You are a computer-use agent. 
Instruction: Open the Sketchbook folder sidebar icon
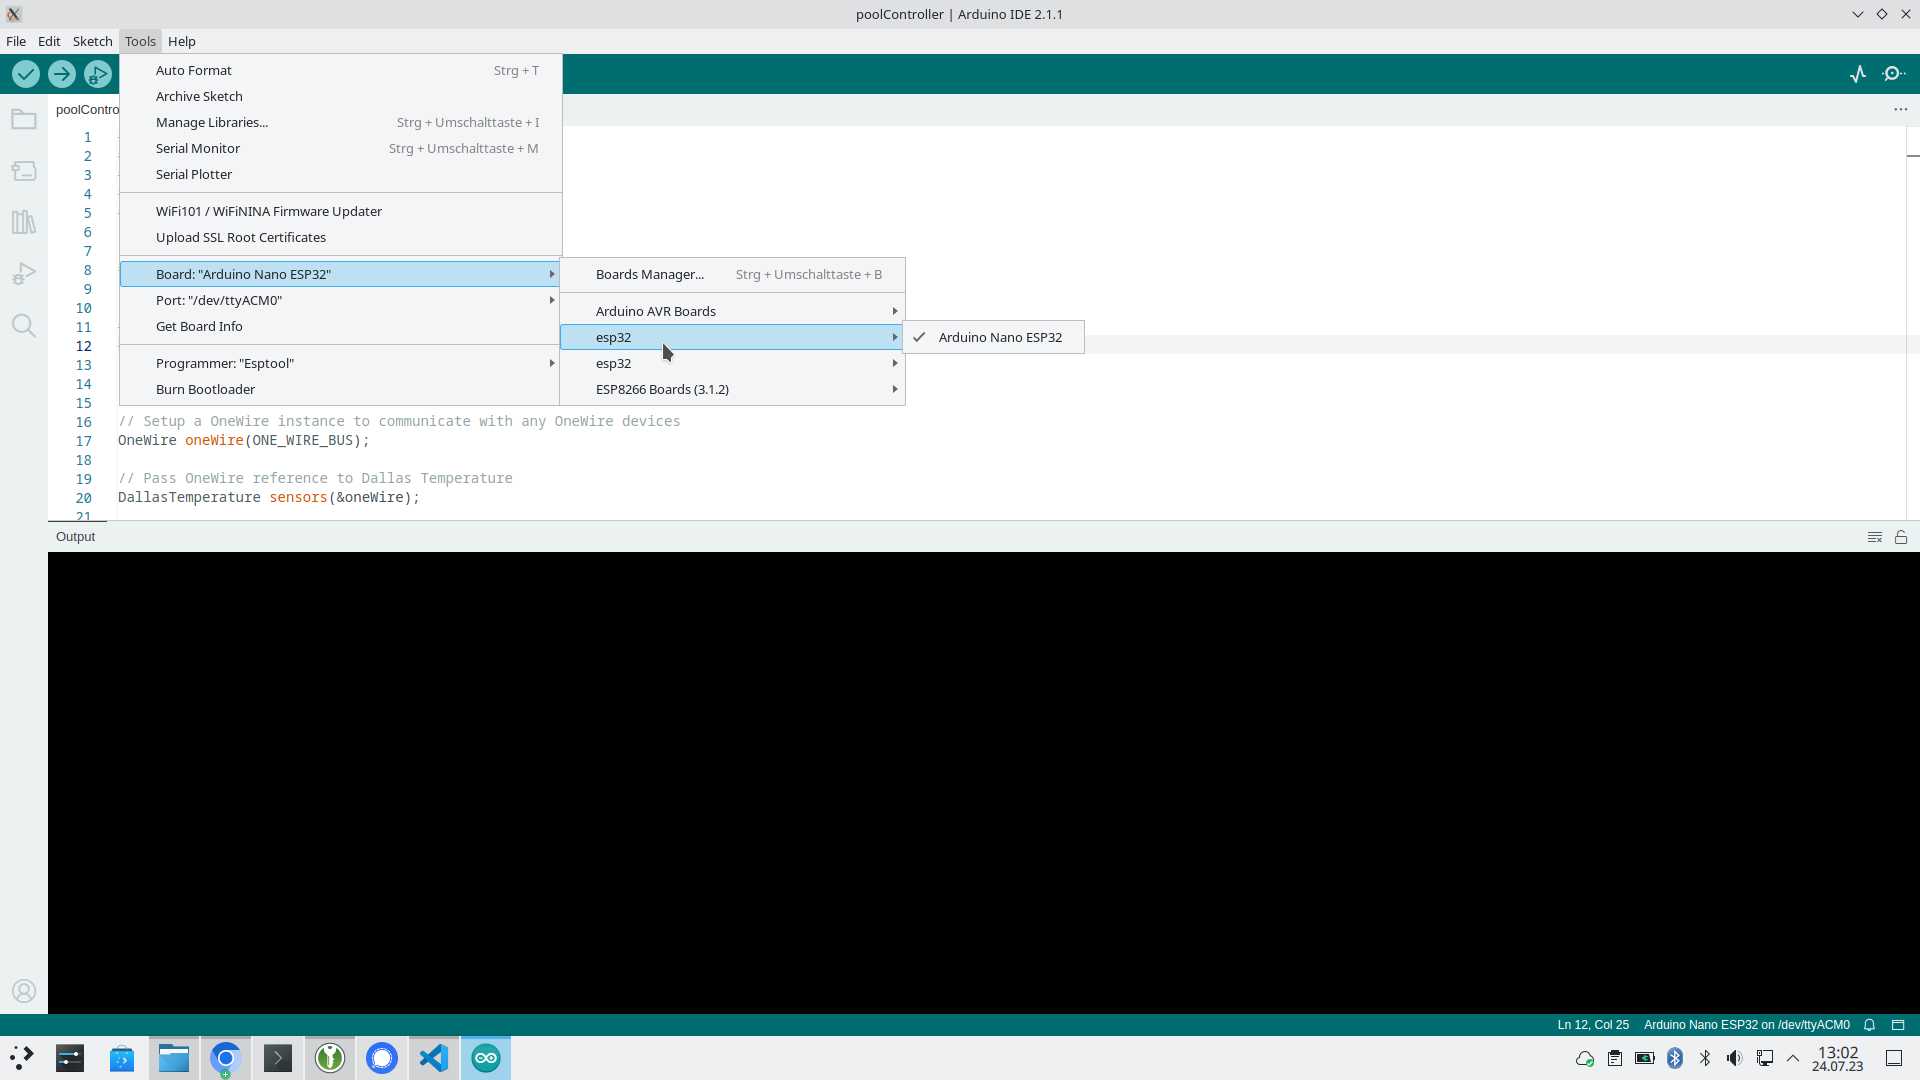pos(24,120)
